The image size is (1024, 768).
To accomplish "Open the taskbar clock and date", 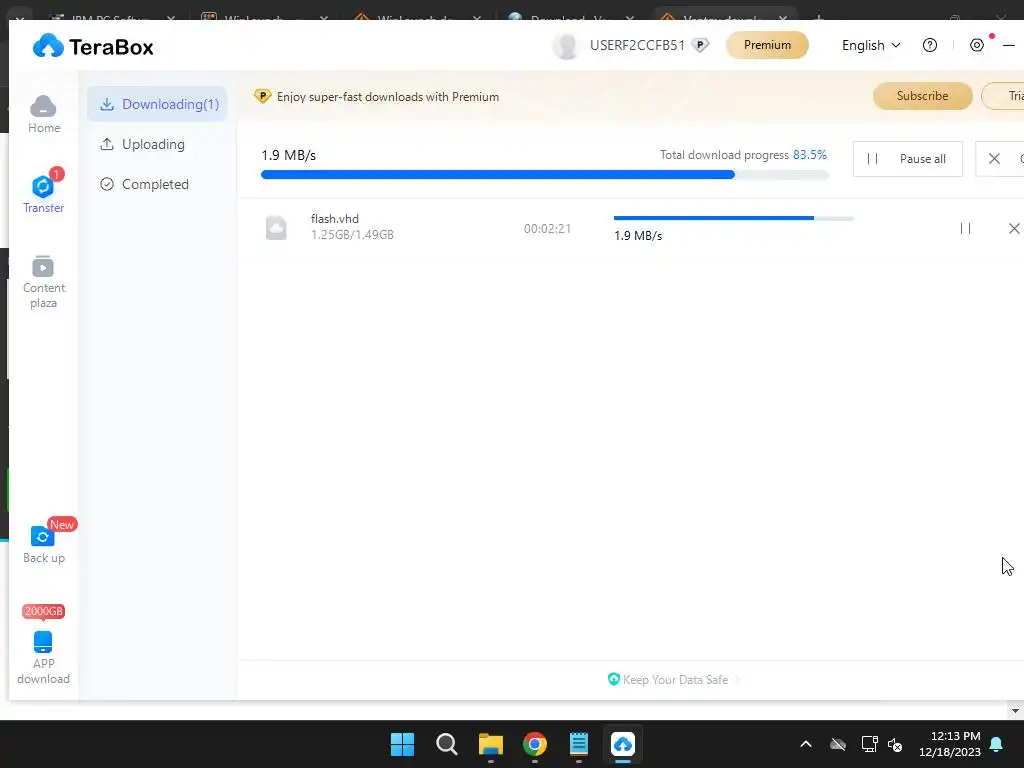I will click(950, 744).
